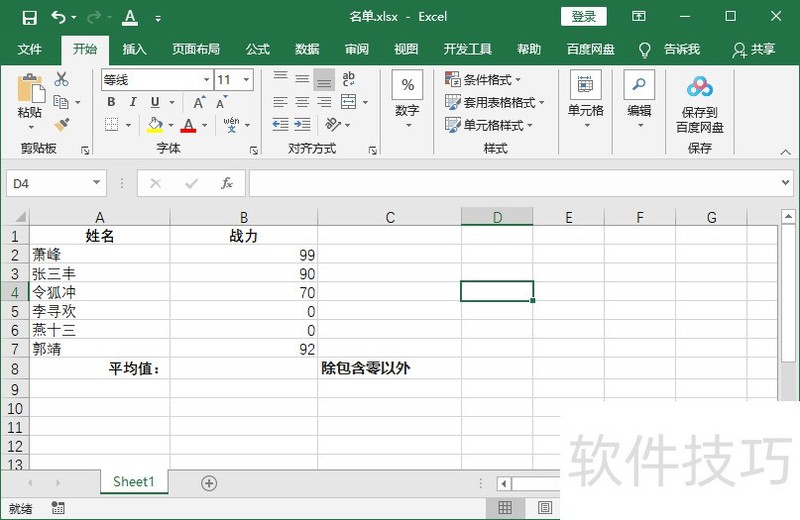The image size is (800, 520).
Task: Click the Insert Function fx icon
Action: click(227, 183)
